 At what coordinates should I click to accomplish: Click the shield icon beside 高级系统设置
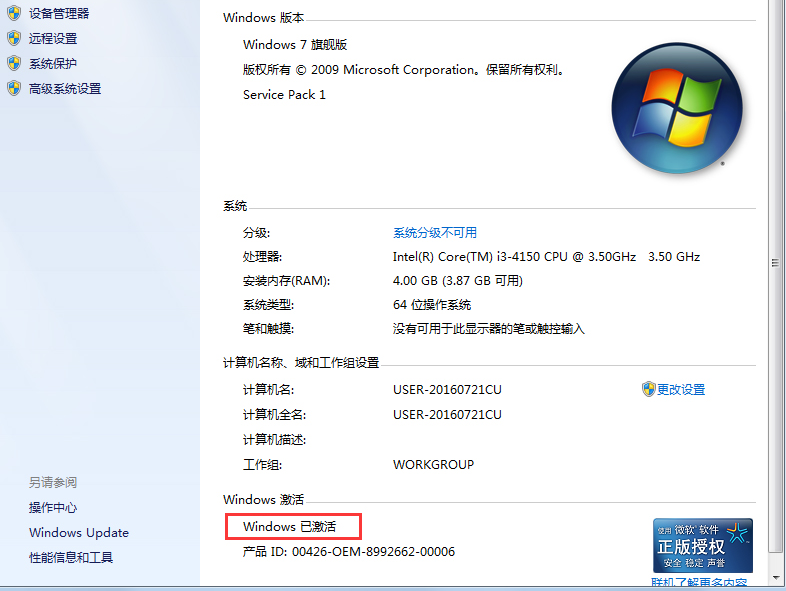tap(14, 88)
